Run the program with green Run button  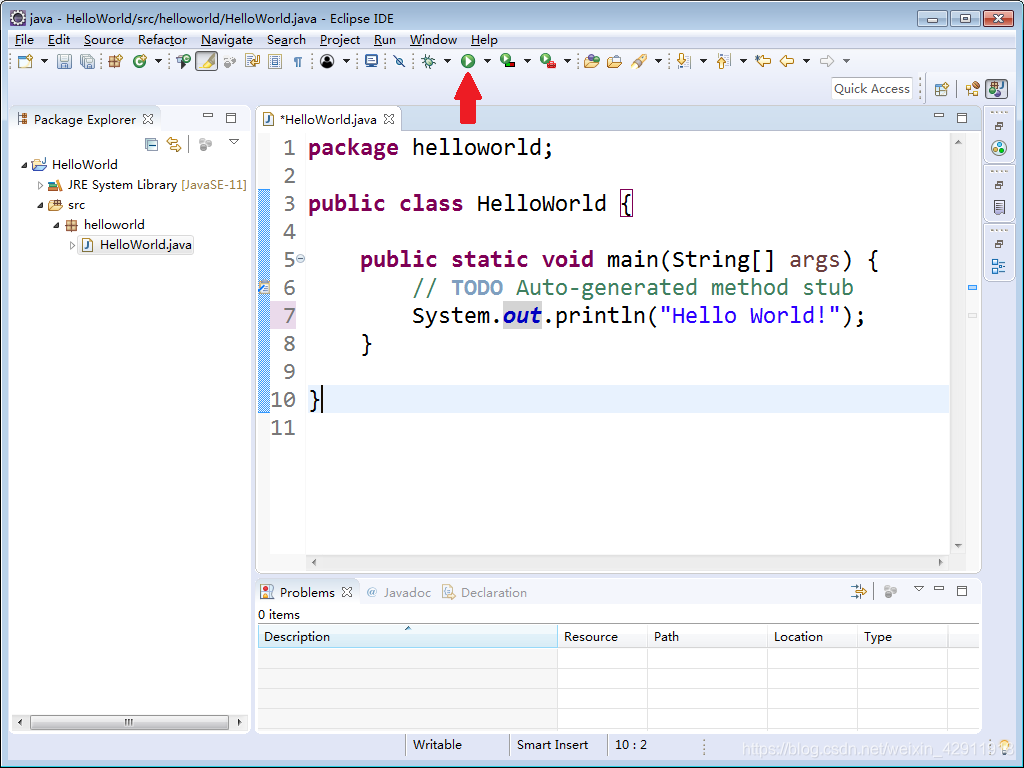468,61
